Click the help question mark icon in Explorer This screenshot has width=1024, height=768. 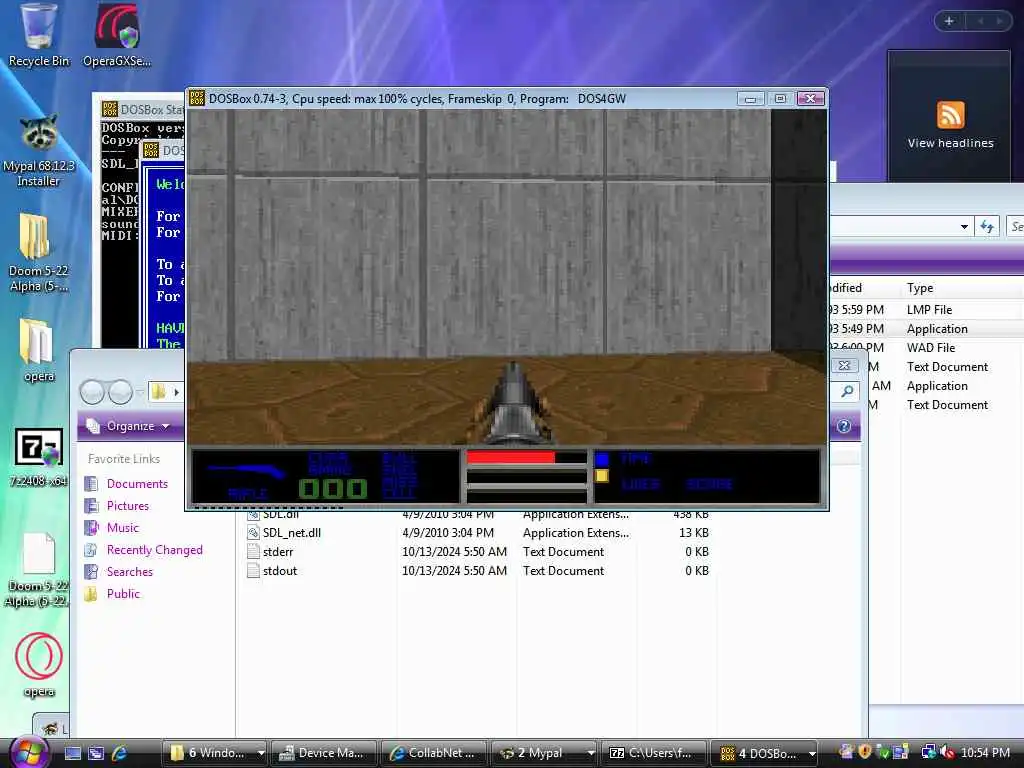844,426
